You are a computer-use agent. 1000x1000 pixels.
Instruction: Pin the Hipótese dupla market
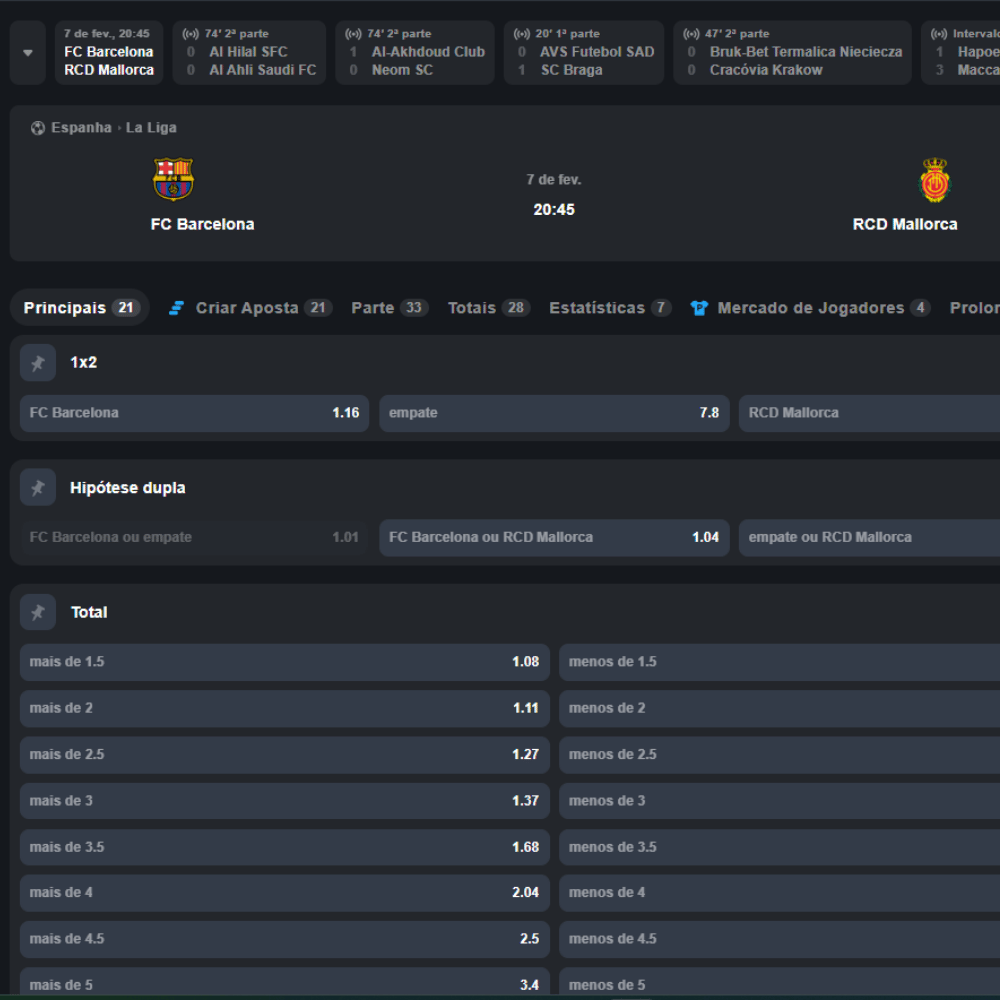pos(38,488)
